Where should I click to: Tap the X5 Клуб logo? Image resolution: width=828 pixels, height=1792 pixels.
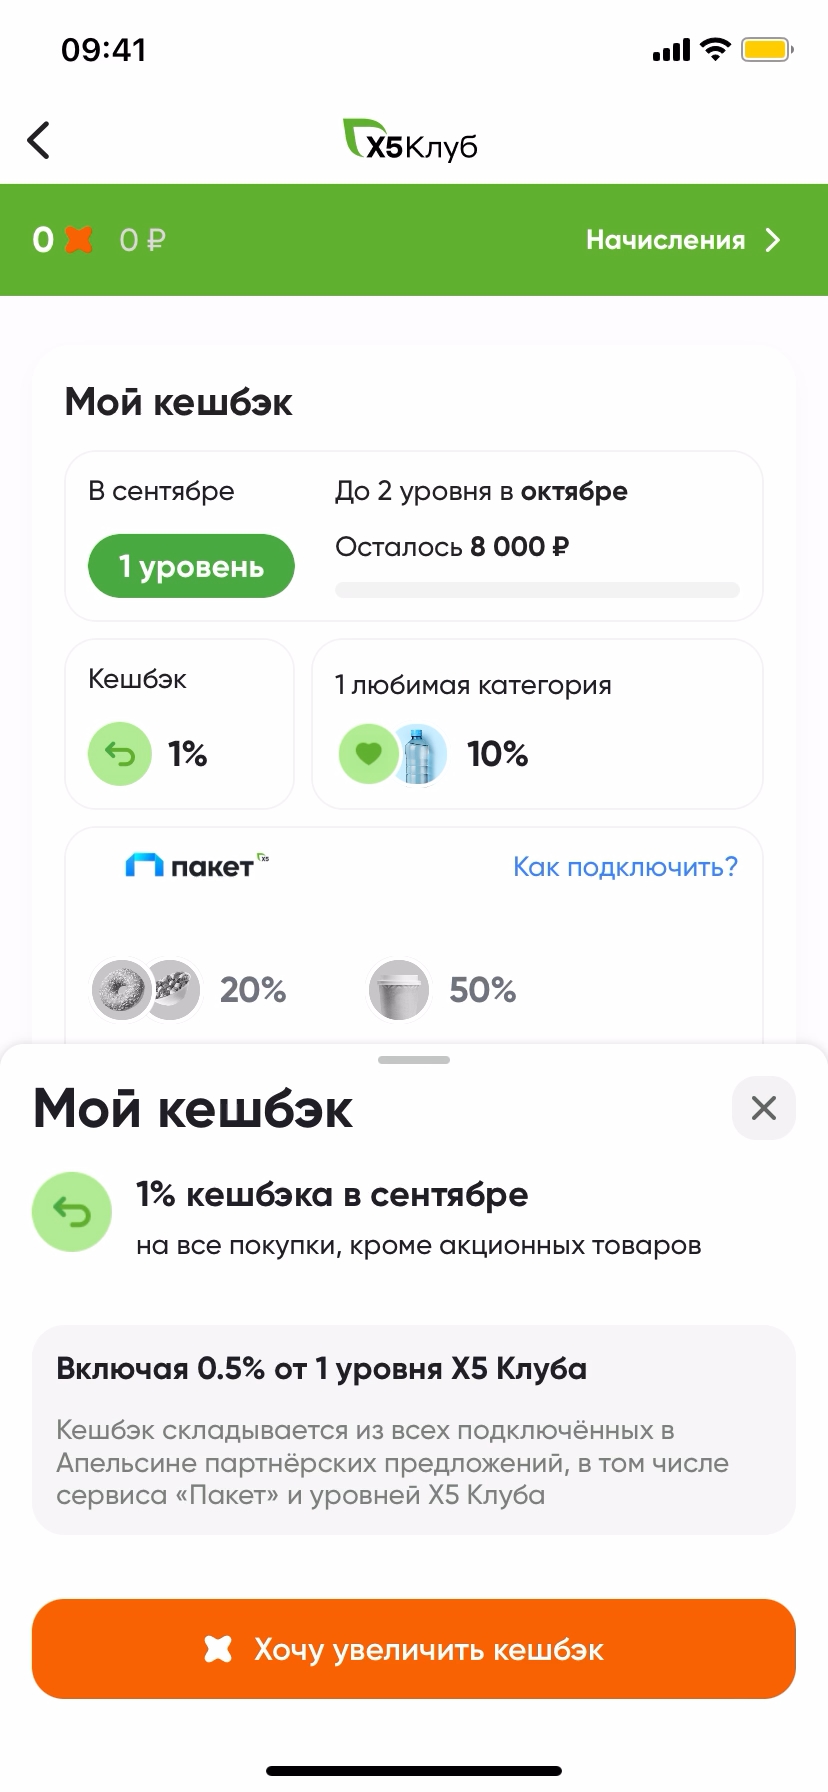click(411, 142)
